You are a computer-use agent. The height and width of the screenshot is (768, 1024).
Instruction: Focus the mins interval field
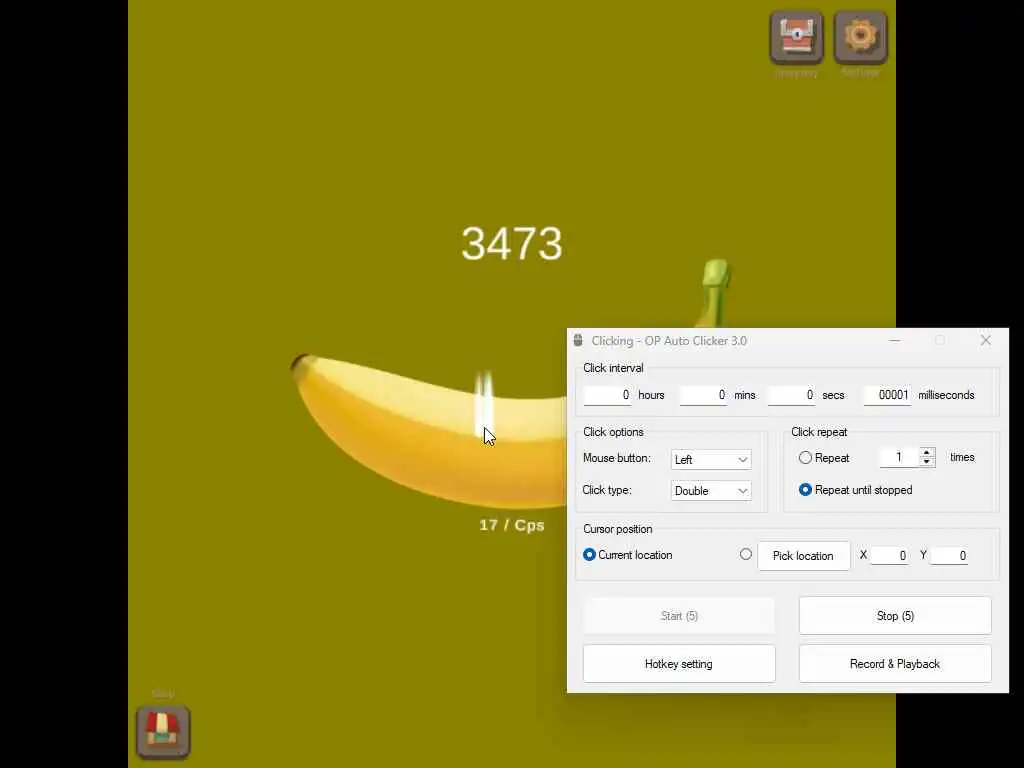[703, 395]
